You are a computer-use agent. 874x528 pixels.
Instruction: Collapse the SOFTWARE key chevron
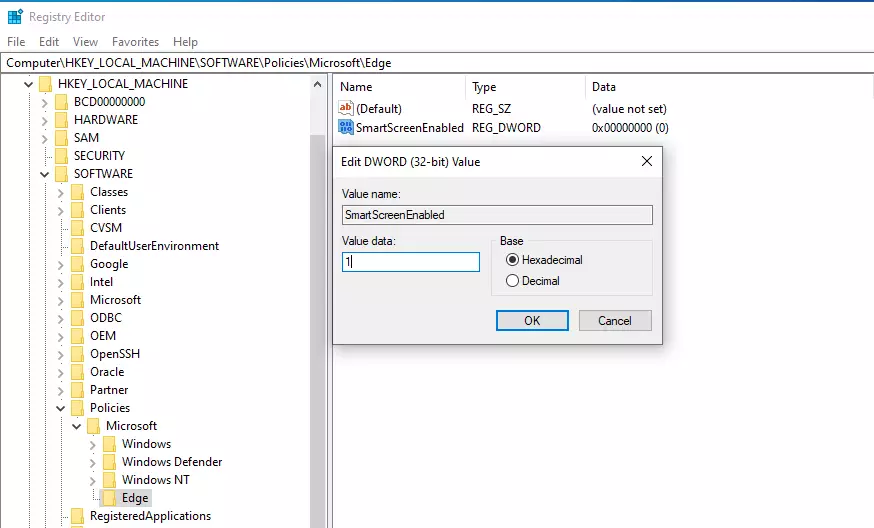[x=45, y=174]
